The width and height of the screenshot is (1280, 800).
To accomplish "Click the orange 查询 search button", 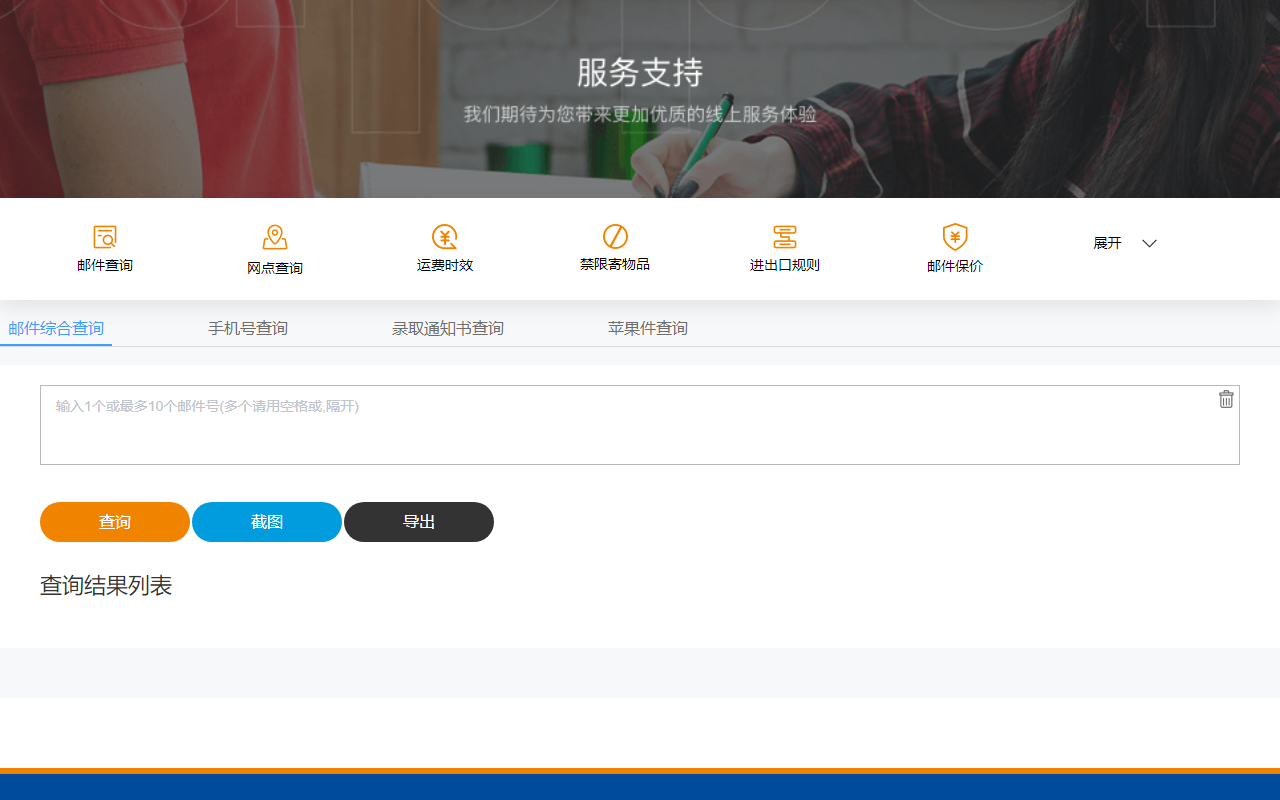I will point(114,521).
